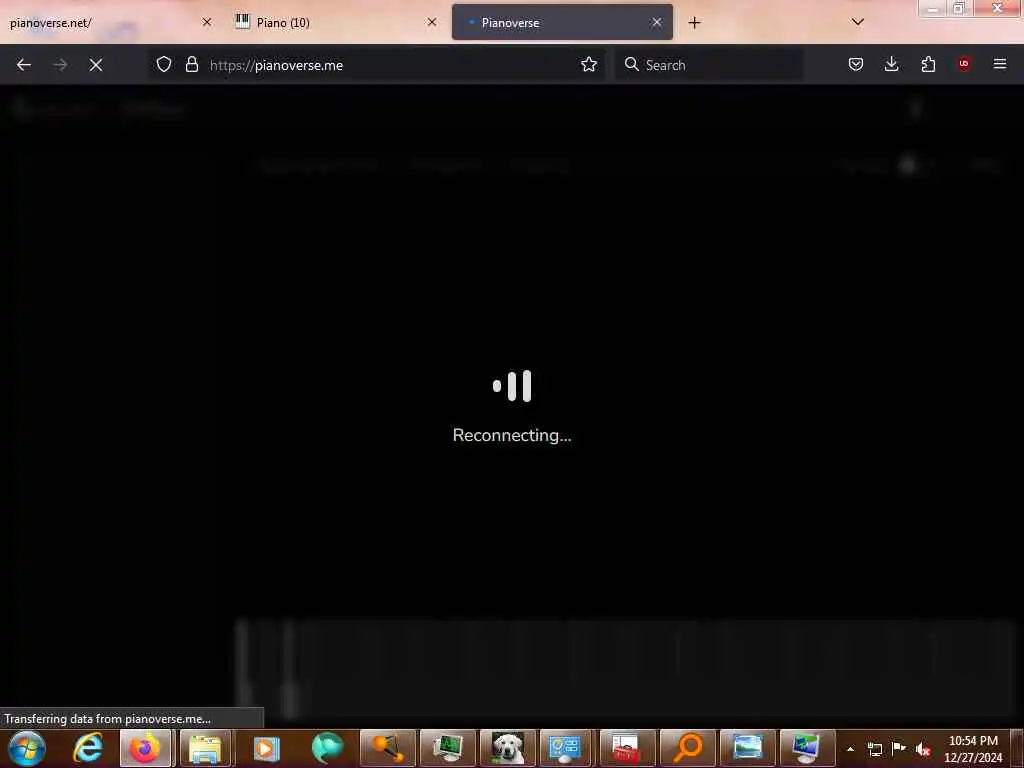The height and width of the screenshot is (768, 1024).
Task: Close the Piano (10) tab
Action: (432, 22)
